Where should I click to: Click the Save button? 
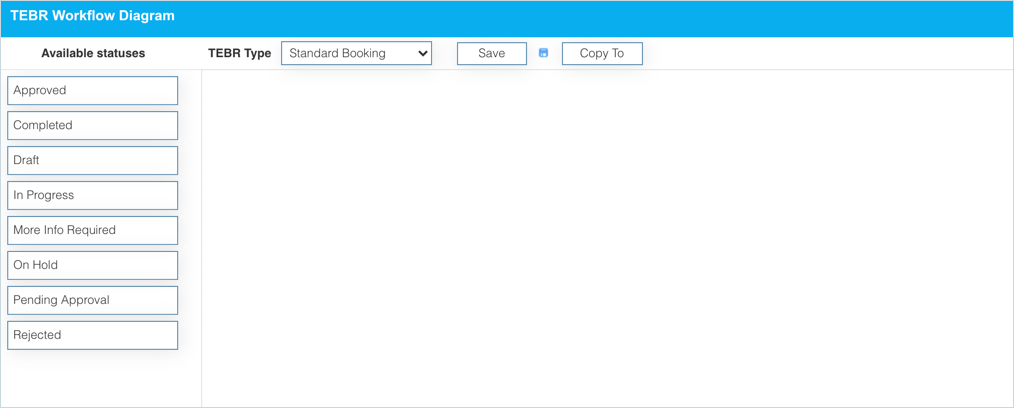491,53
